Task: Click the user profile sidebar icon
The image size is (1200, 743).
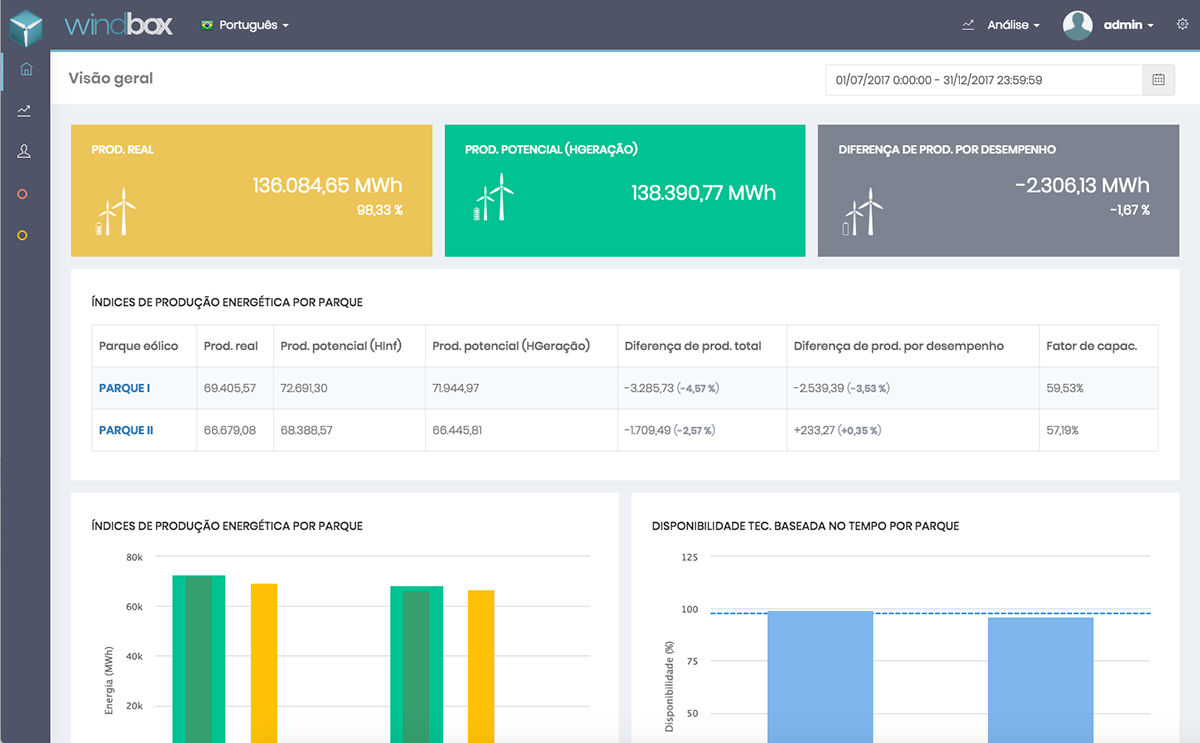Action: (x=24, y=151)
